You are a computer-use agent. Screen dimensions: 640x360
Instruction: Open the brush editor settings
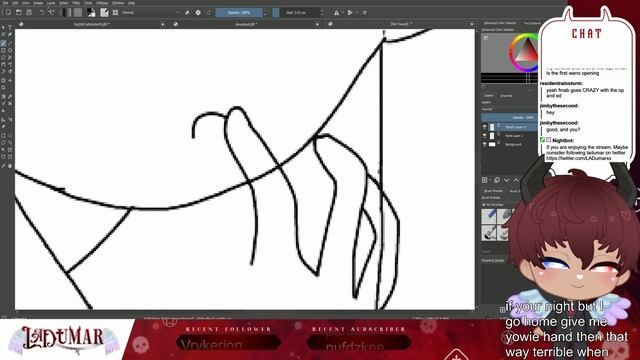(x=104, y=13)
